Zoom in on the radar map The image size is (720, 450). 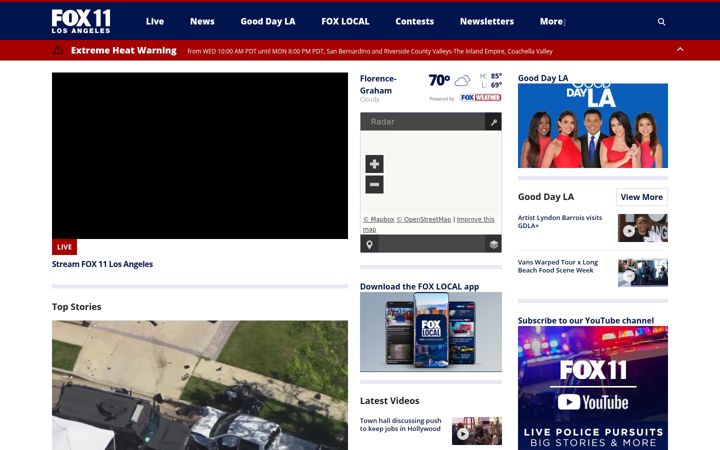click(x=374, y=164)
